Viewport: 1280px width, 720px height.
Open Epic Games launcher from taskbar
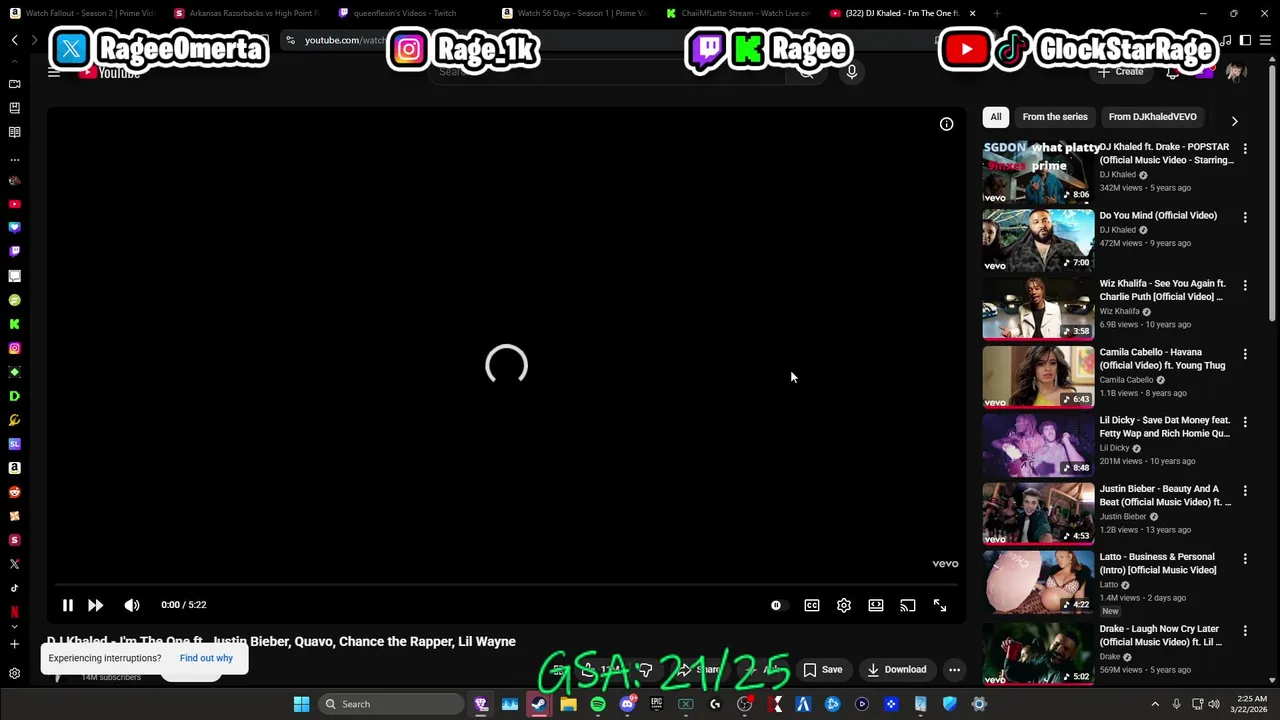point(656,704)
